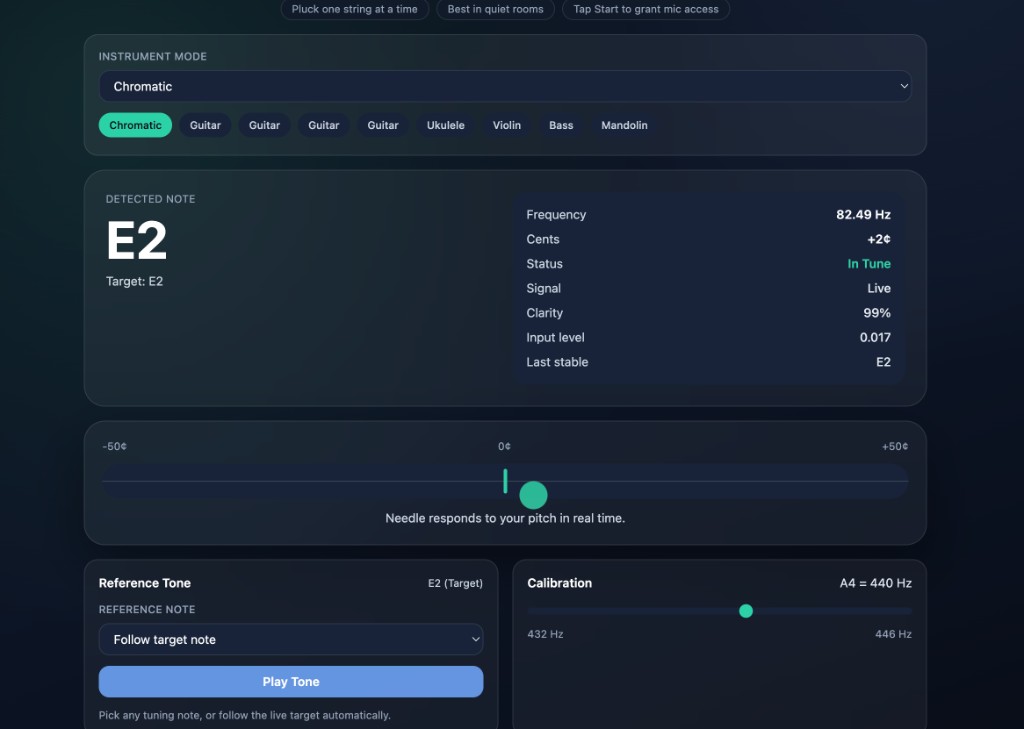Click the 82.49 Hz frequency reading
This screenshot has width=1024, height=729.
coord(863,215)
